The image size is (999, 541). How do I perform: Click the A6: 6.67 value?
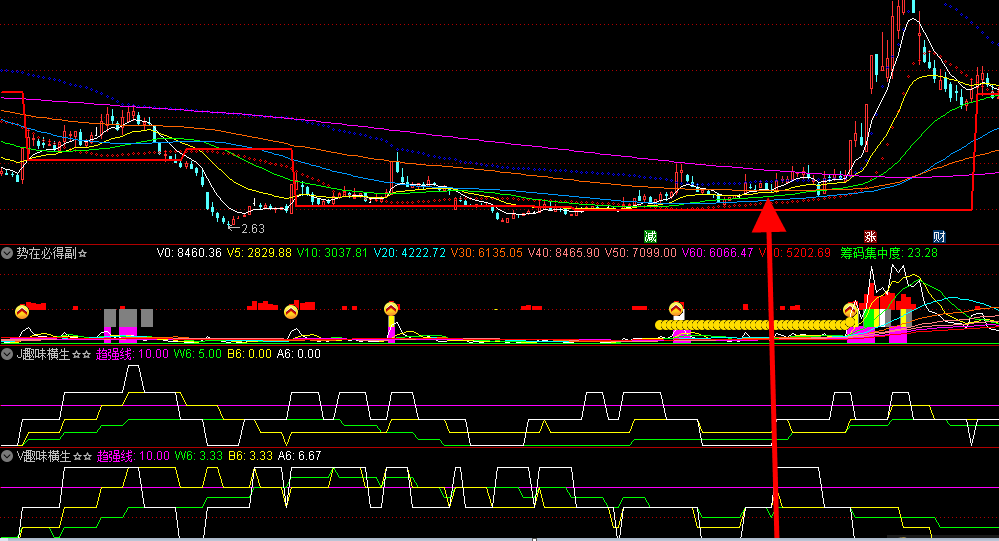click(x=299, y=456)
